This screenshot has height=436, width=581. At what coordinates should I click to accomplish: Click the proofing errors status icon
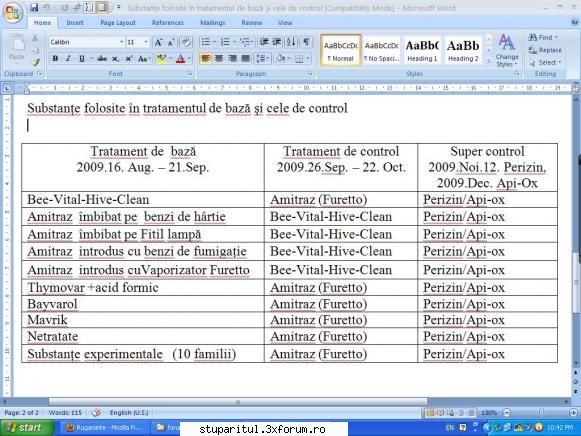click(96, 413)
